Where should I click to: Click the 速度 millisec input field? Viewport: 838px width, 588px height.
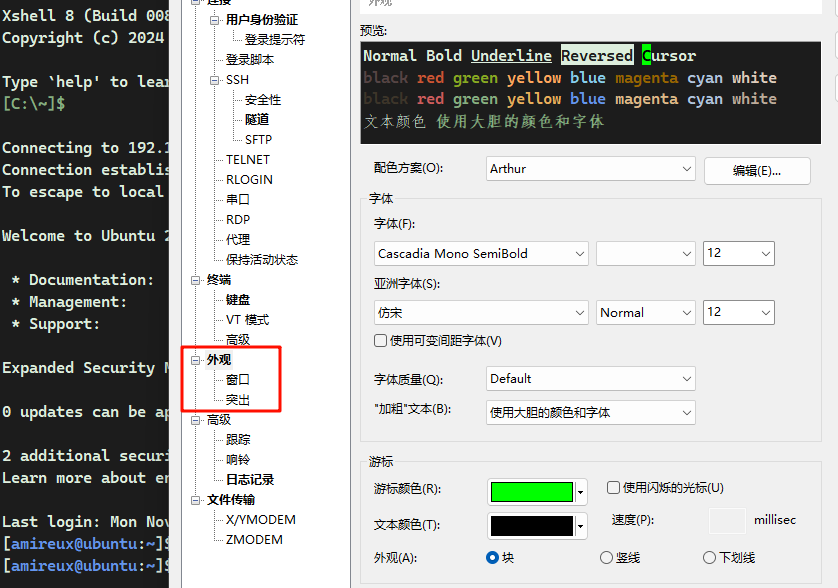click(x=727, y=519)
